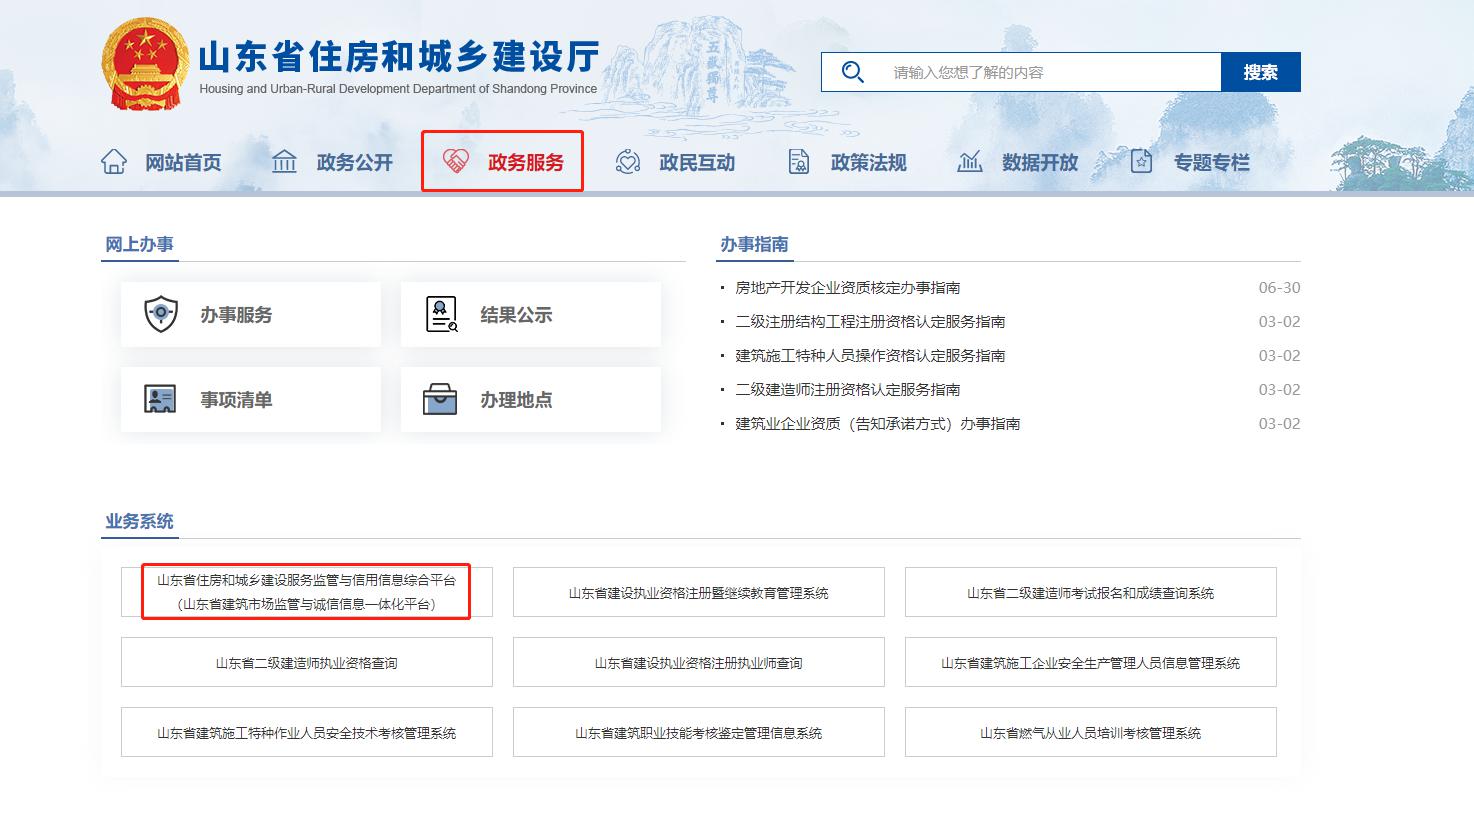Click the chart icon beside 数据开放
Viewport: 1474px width, 827px height.
click(970, 162)
